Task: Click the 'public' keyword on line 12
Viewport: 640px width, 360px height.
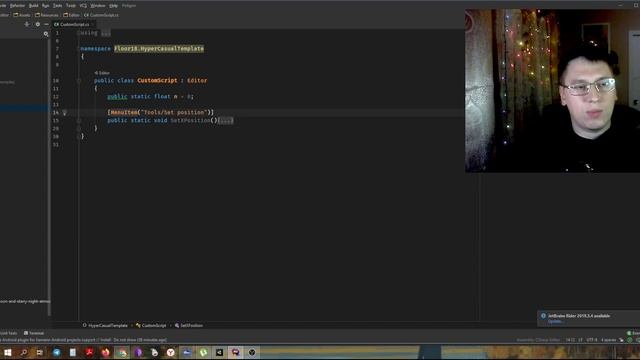Action: click(x=117, y=96)
